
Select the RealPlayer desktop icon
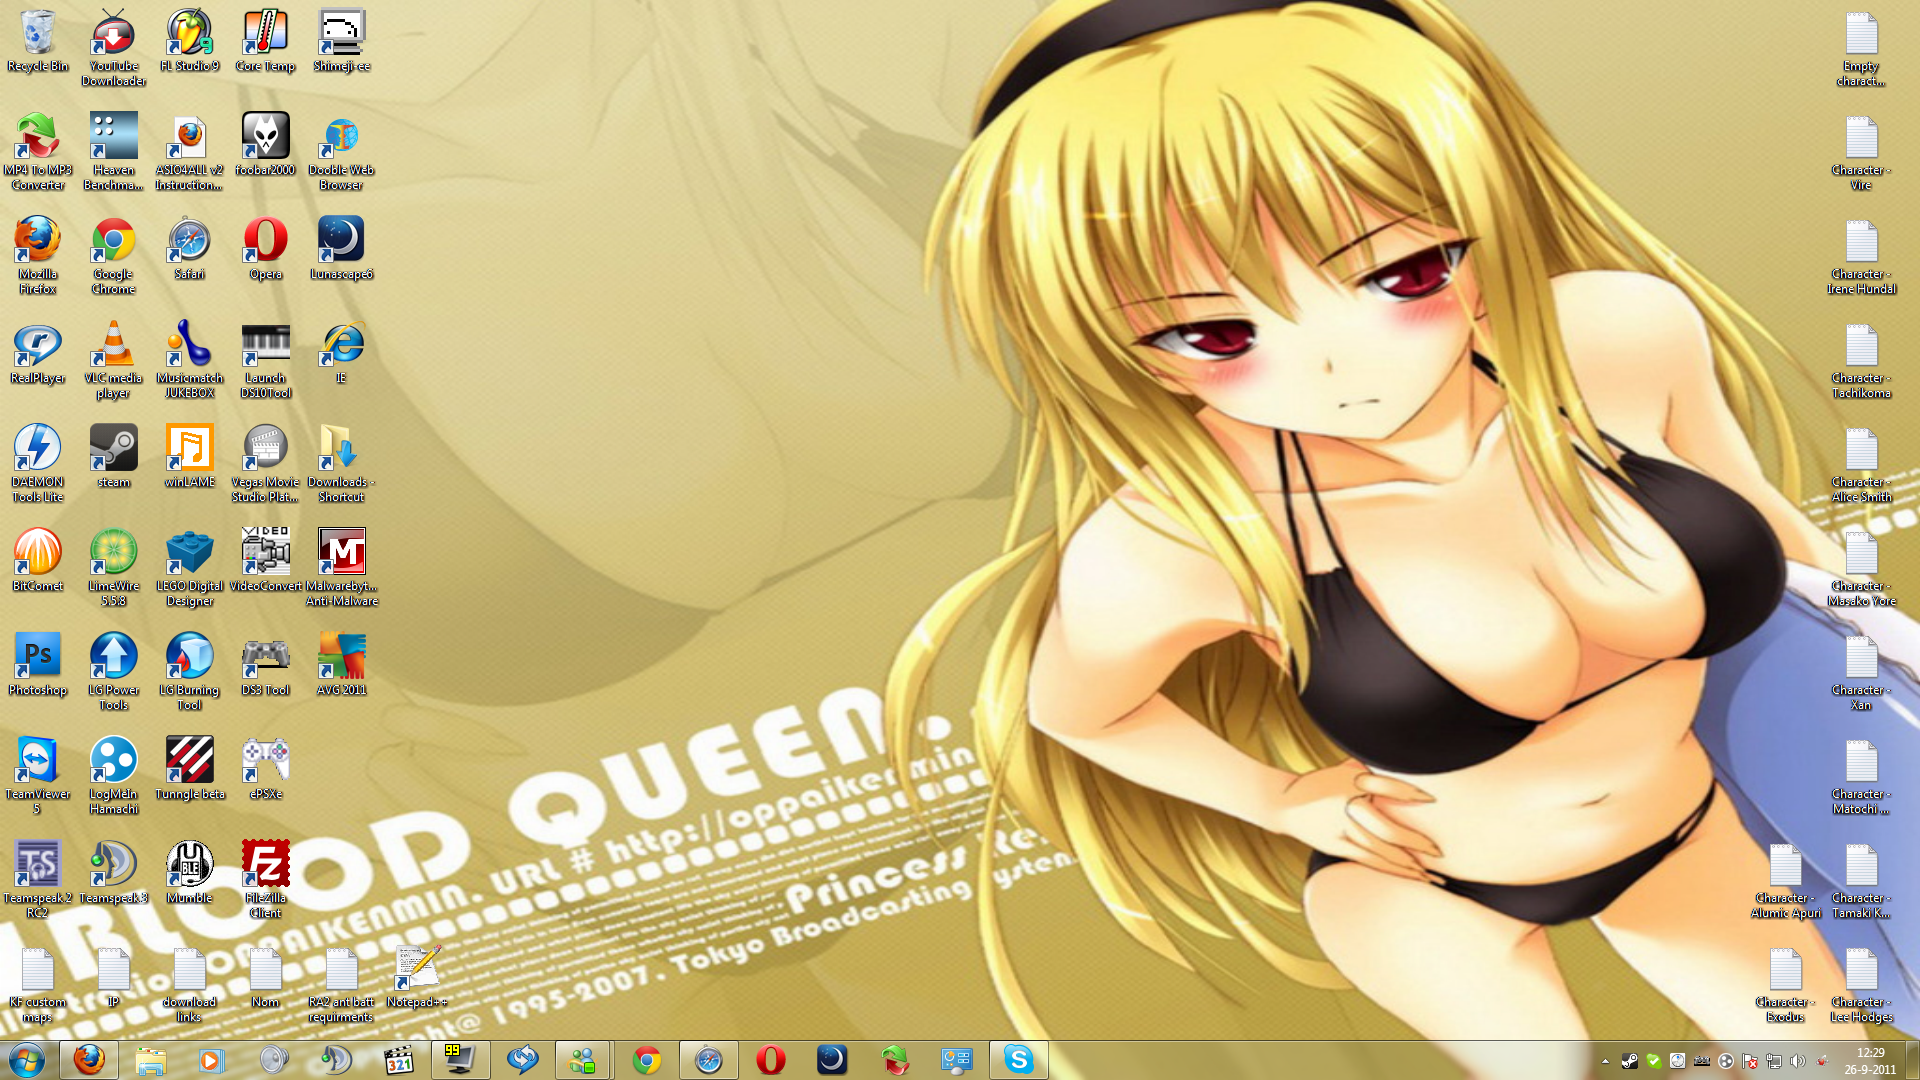[x=38, y=353]
